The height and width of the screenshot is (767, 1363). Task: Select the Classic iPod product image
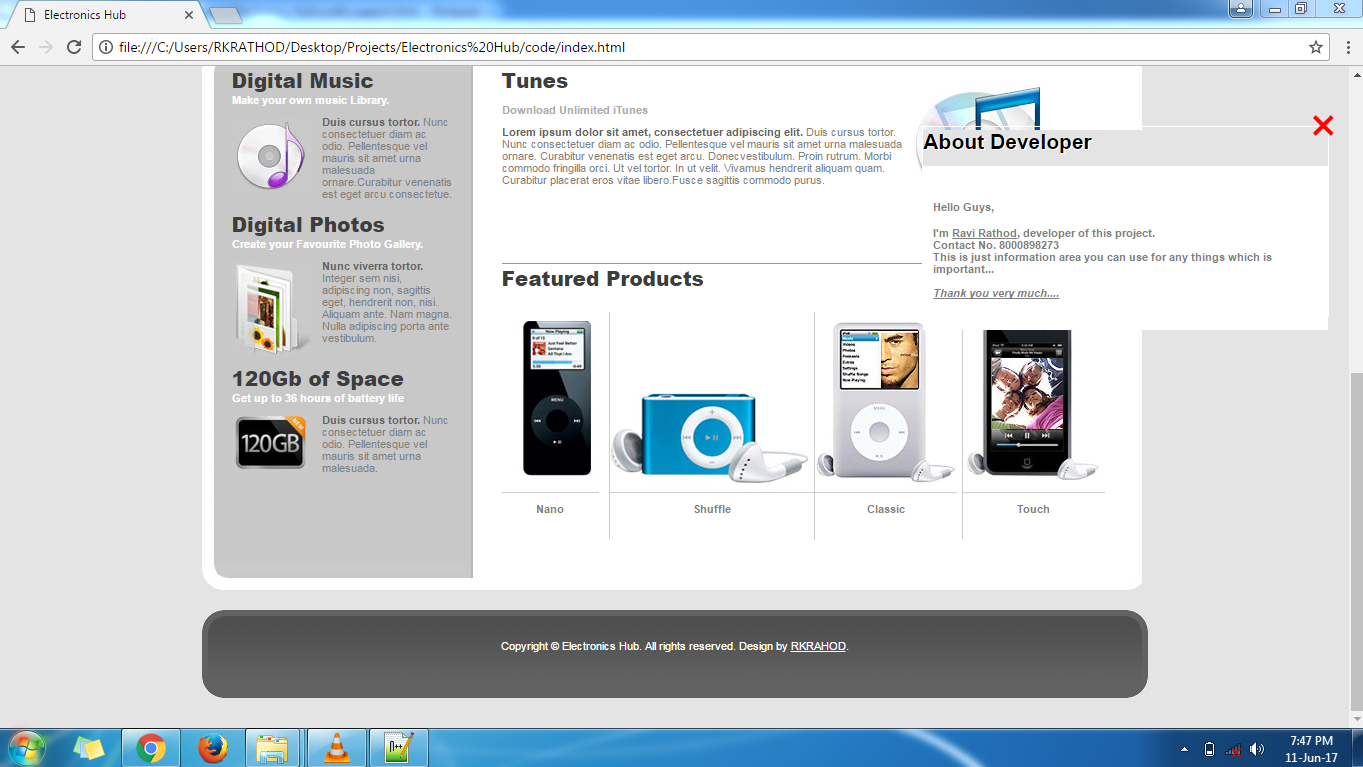point(885,400)
